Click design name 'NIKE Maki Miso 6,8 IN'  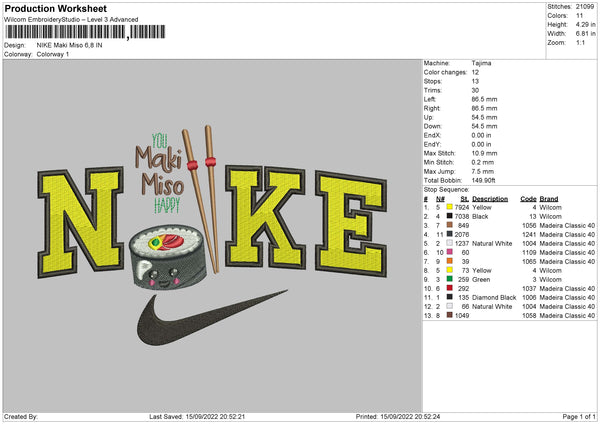(69, 45)
